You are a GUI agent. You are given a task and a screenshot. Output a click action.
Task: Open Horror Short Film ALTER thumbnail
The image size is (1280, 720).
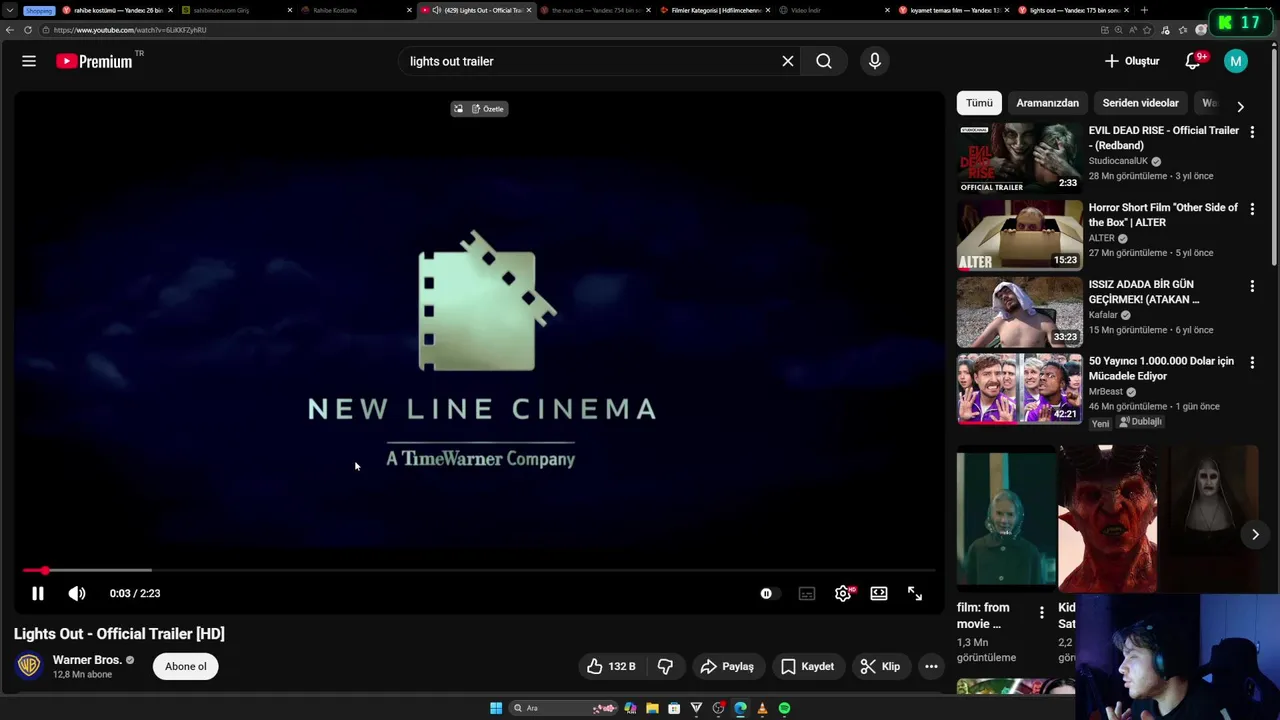1019,235
